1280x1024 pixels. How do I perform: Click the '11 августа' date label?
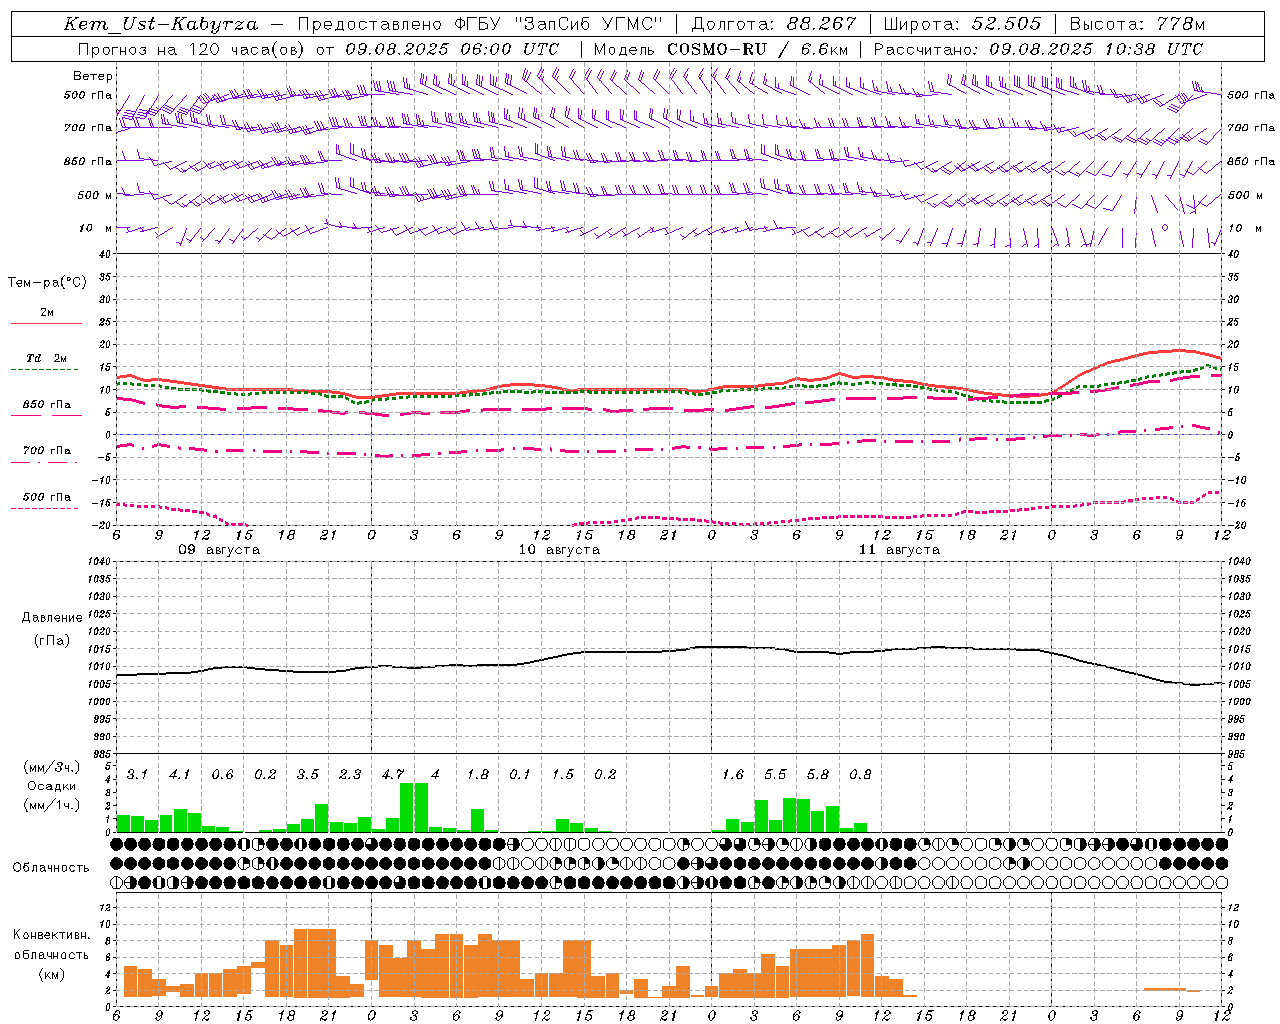click(x=899, y=550)
